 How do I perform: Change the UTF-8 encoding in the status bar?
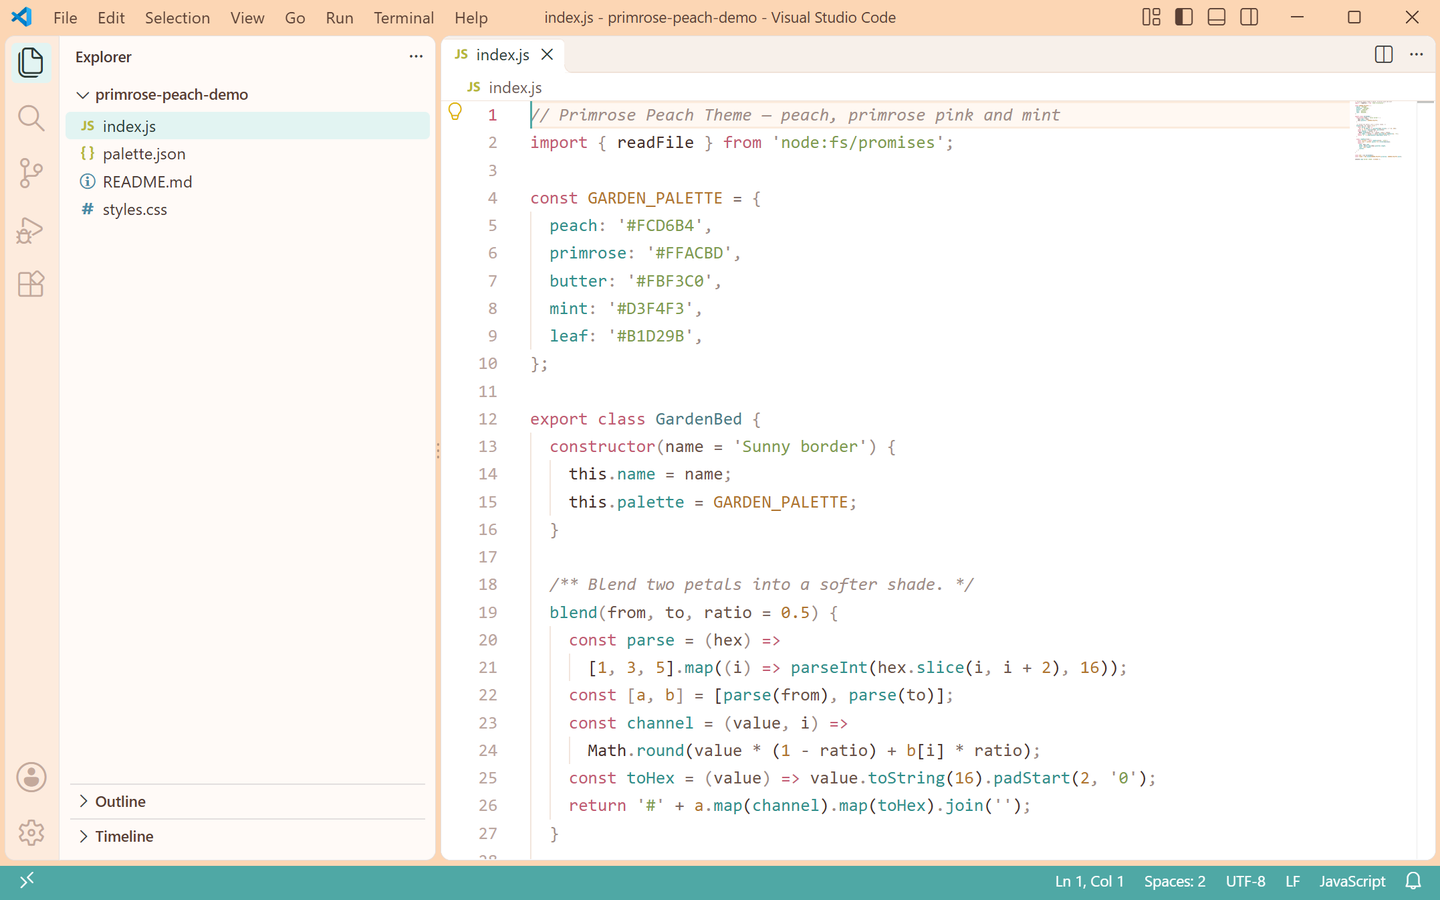(x=1246, y=881)
